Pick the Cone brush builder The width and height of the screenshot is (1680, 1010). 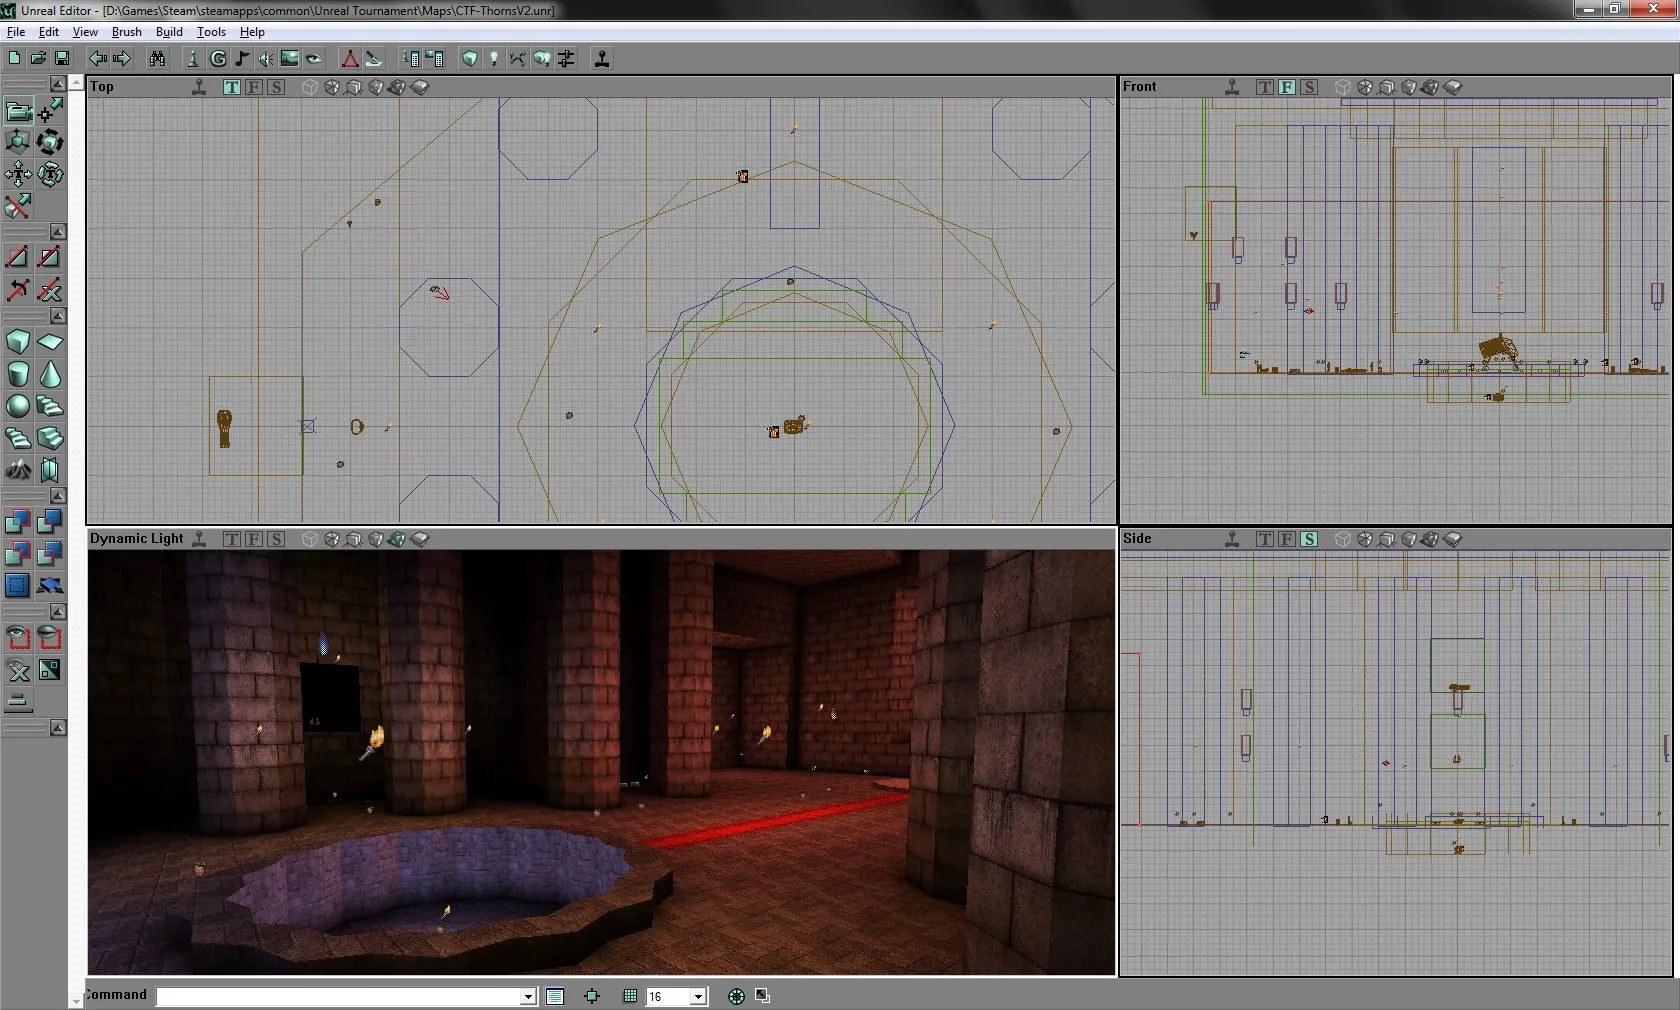[50, 374]
